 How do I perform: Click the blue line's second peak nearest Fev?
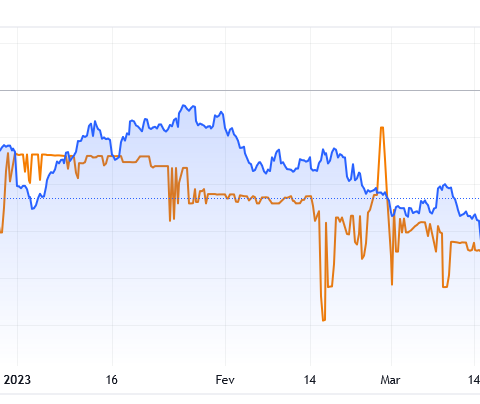[x=220, y=112]
